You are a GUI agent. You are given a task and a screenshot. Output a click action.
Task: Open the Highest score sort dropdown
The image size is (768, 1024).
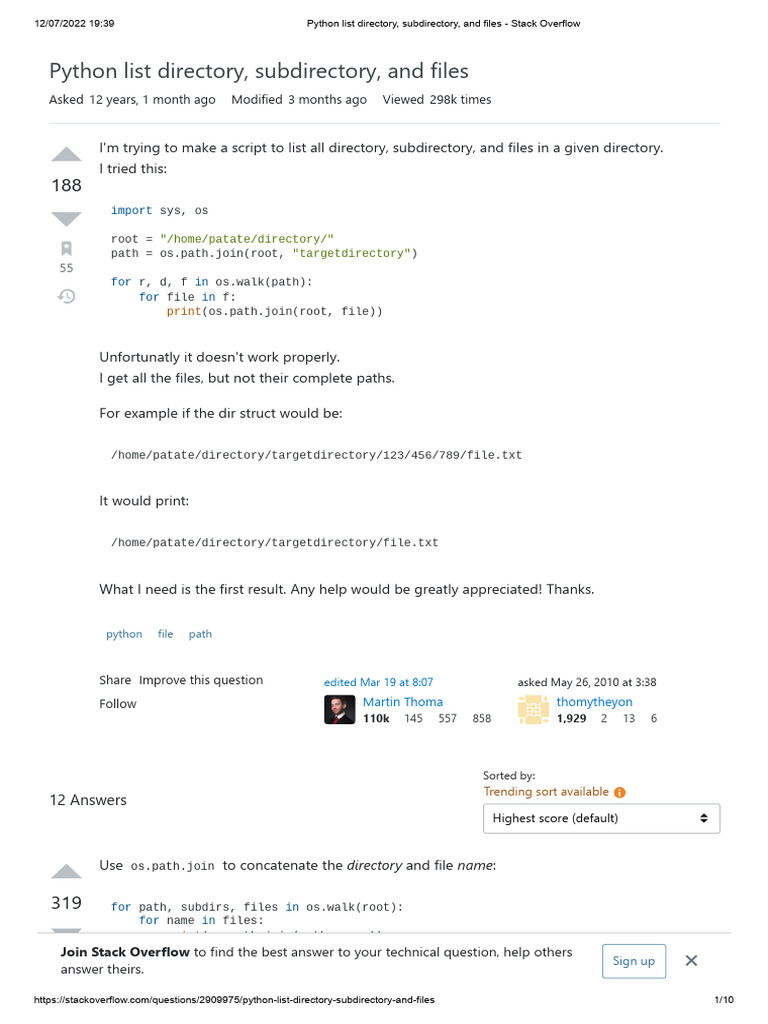tap(601, 818)
